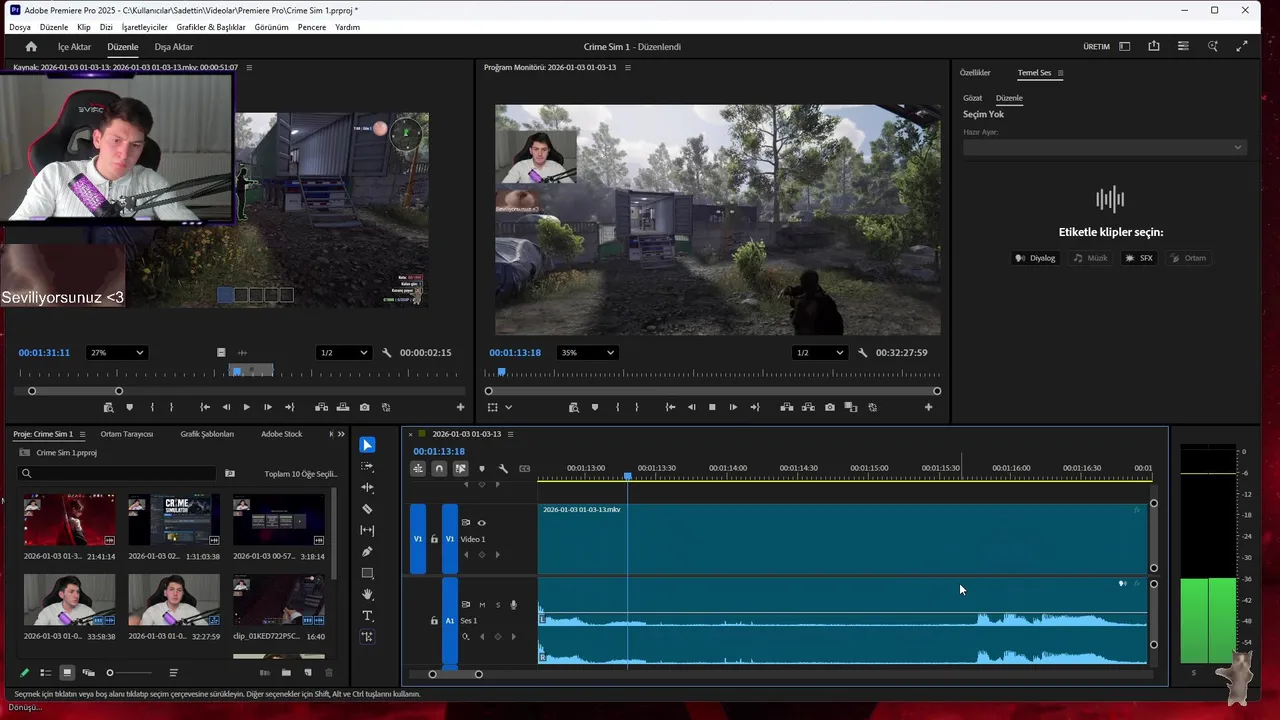
Task: Click the Home icon in the header
Action: click(31, 46)
